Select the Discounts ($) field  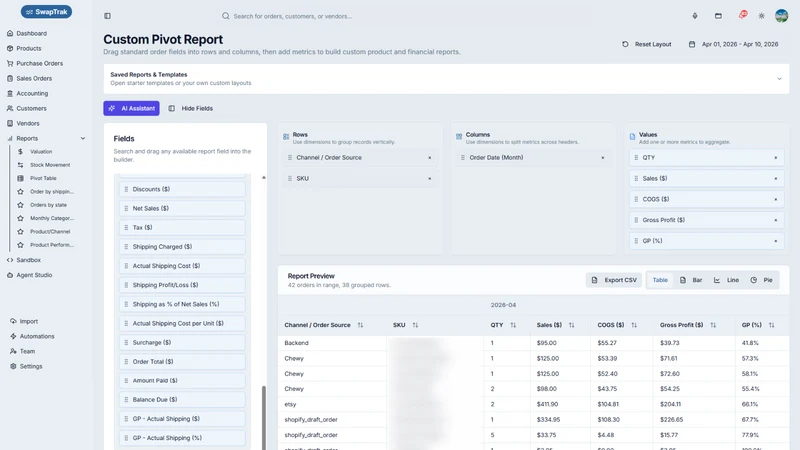click(182, 189)
